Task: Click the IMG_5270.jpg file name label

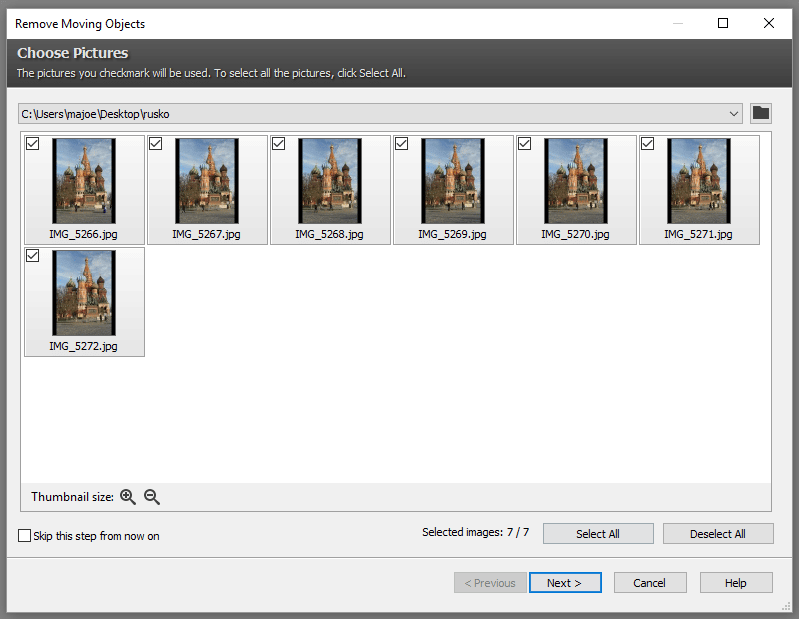Action: click(575, 234)
